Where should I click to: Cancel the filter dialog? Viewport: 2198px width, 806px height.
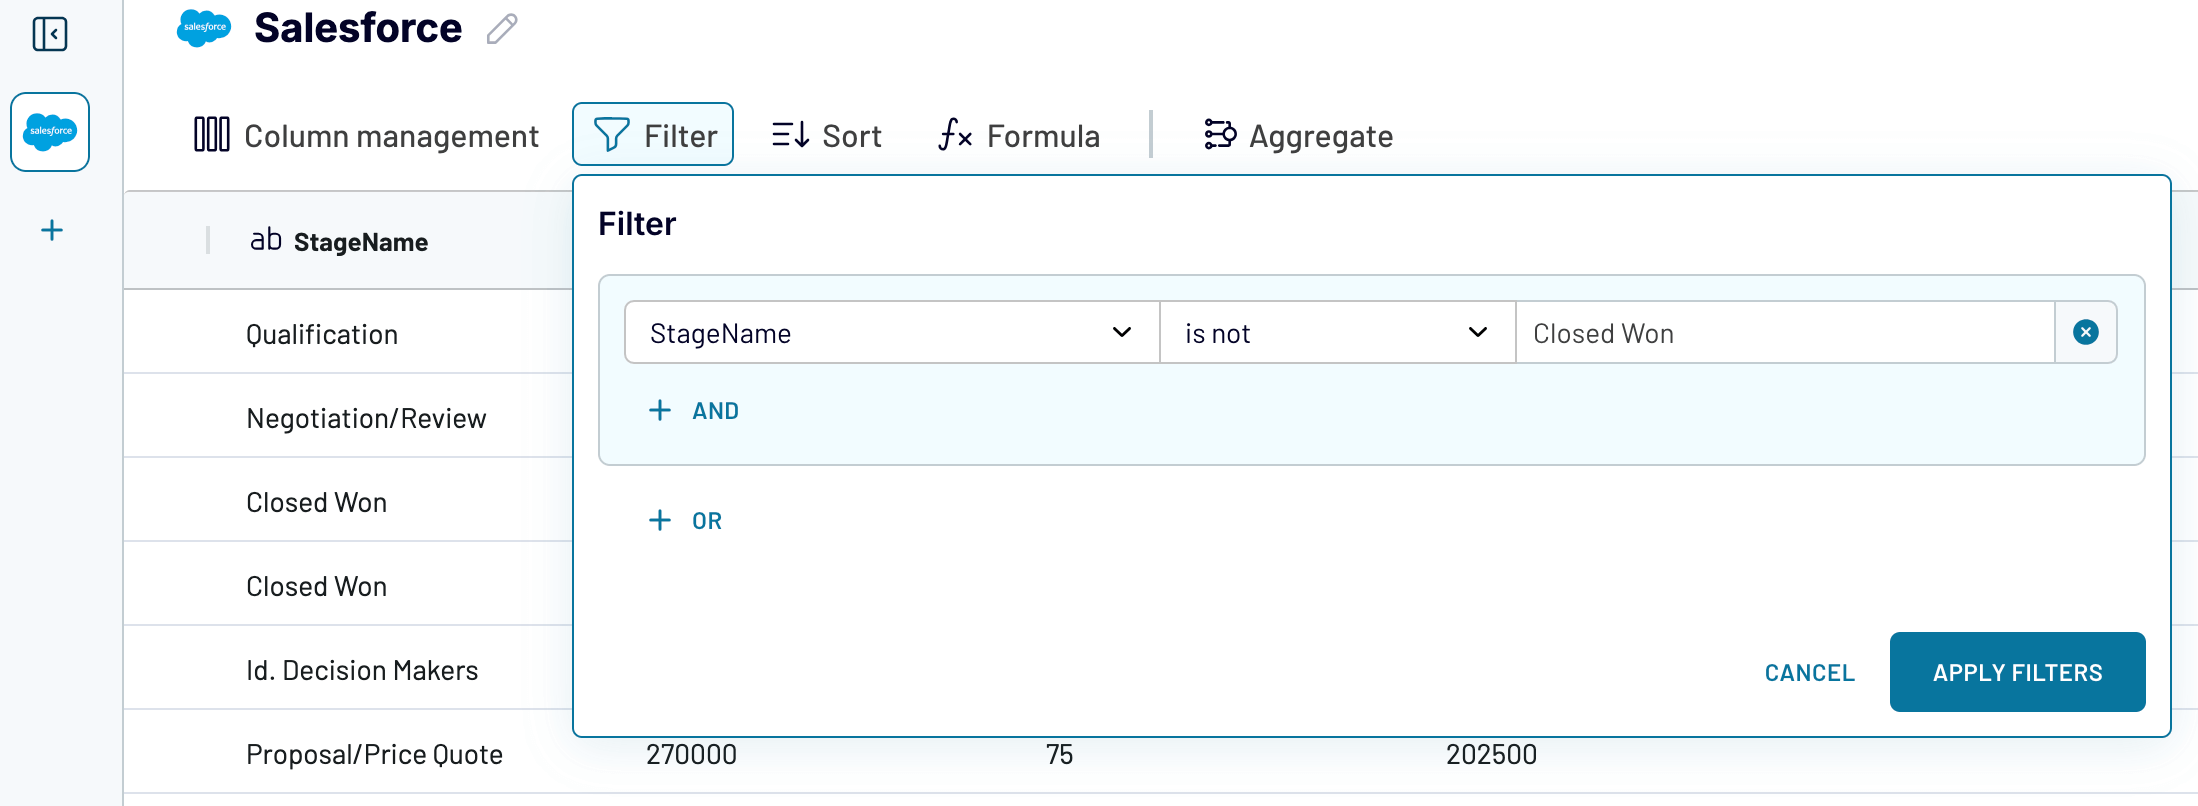1809,673
